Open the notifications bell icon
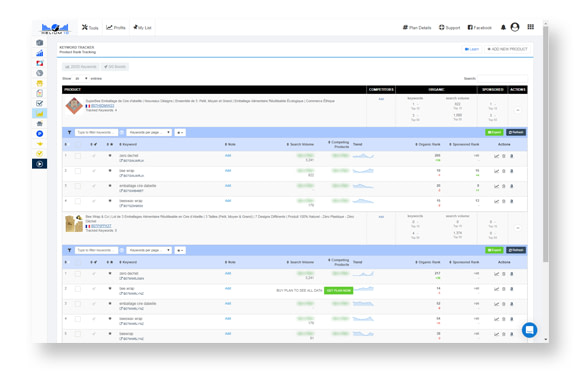Image resolution: width=579 pixels, height=375 pixels. pyautogui.click(x=503, y=27)
